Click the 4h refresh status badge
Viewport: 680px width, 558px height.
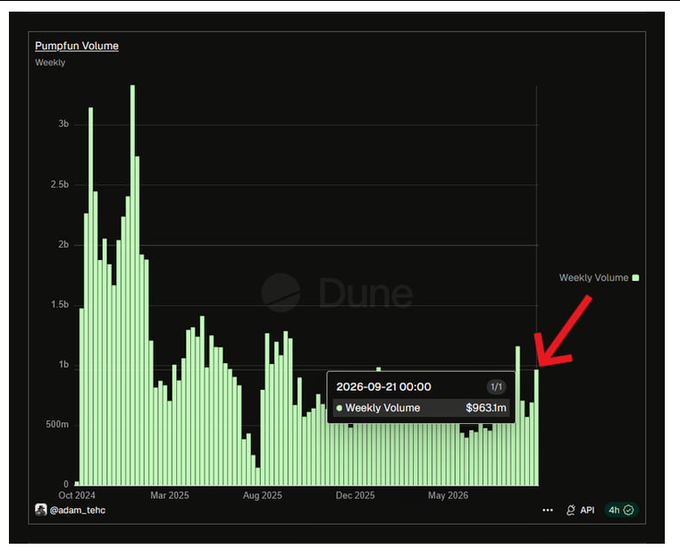point(621,510)
